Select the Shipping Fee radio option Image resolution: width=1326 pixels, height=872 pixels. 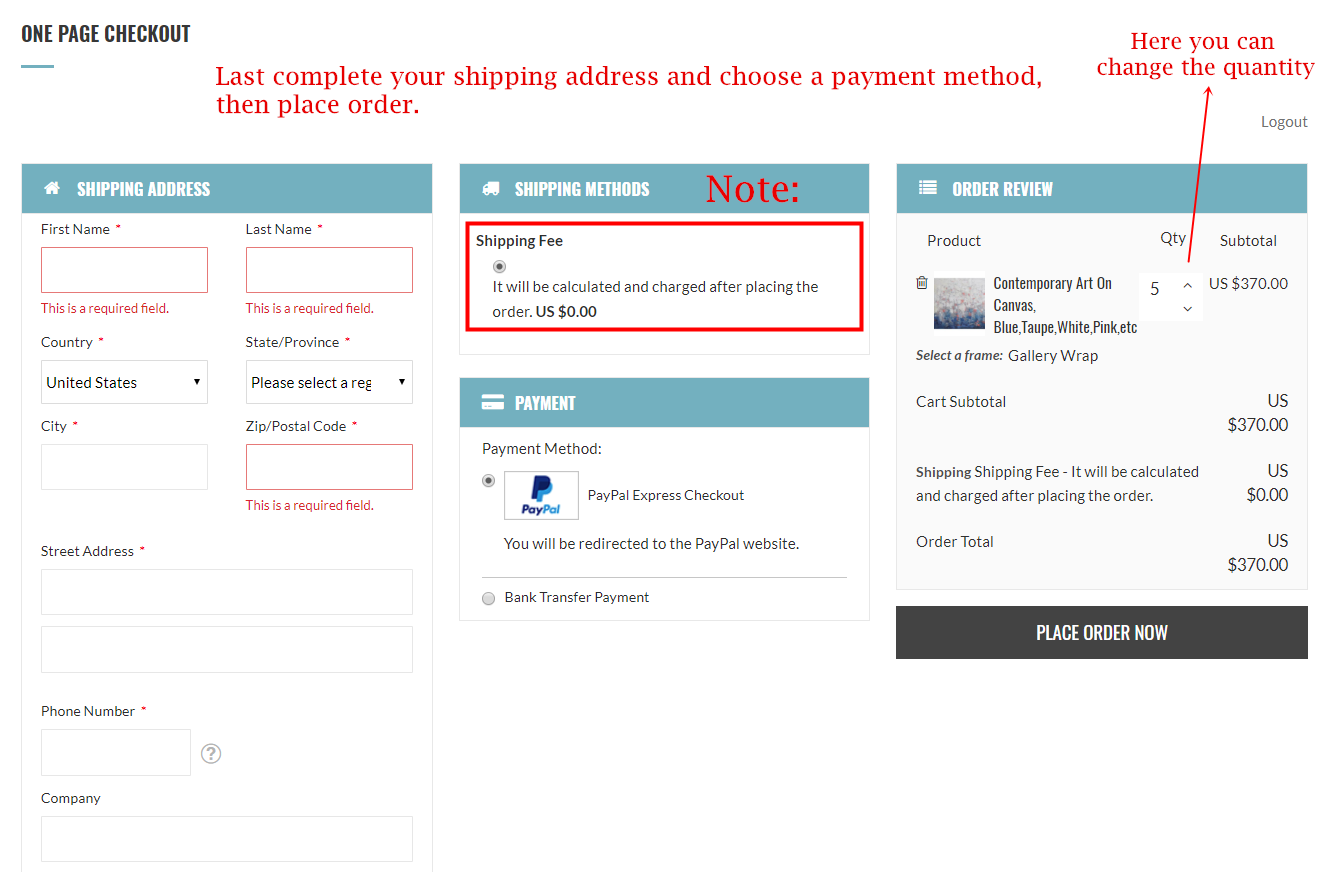point(499,266)
